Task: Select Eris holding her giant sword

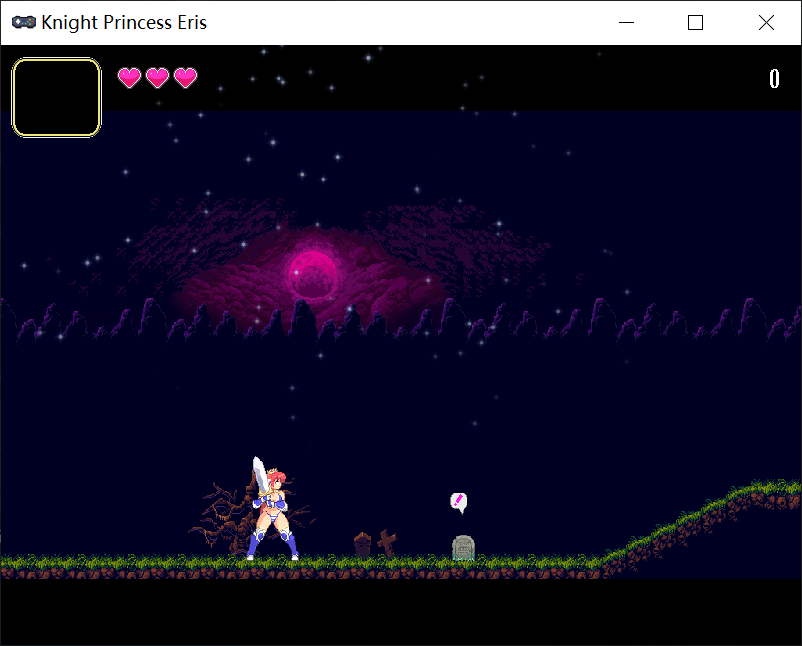Action: (275, 510)
